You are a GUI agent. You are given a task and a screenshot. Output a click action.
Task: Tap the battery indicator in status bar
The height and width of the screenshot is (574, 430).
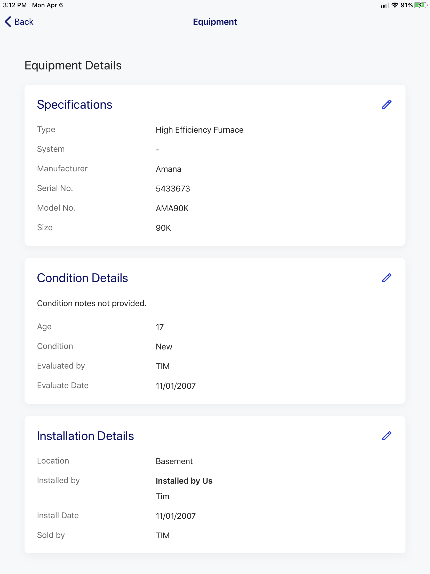pos(421,5)
